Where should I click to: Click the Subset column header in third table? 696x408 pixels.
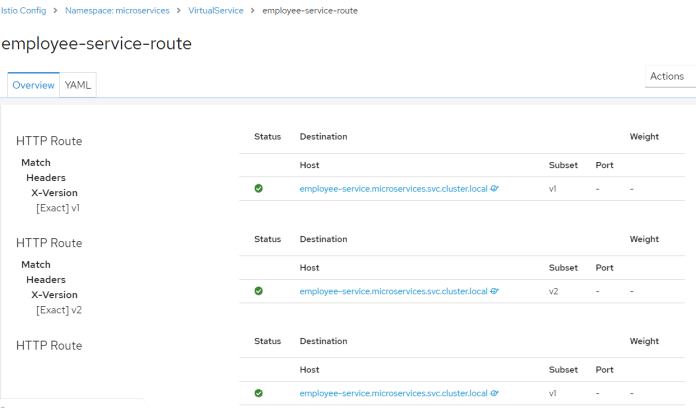tap(563, 370)
